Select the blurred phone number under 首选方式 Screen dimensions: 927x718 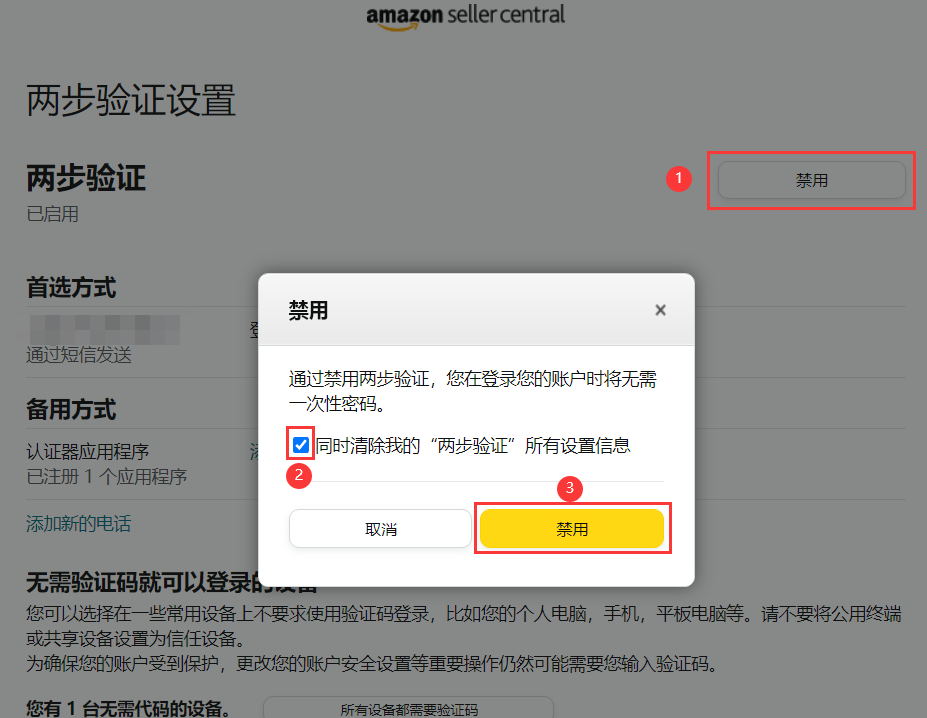(x=105, y=329)
